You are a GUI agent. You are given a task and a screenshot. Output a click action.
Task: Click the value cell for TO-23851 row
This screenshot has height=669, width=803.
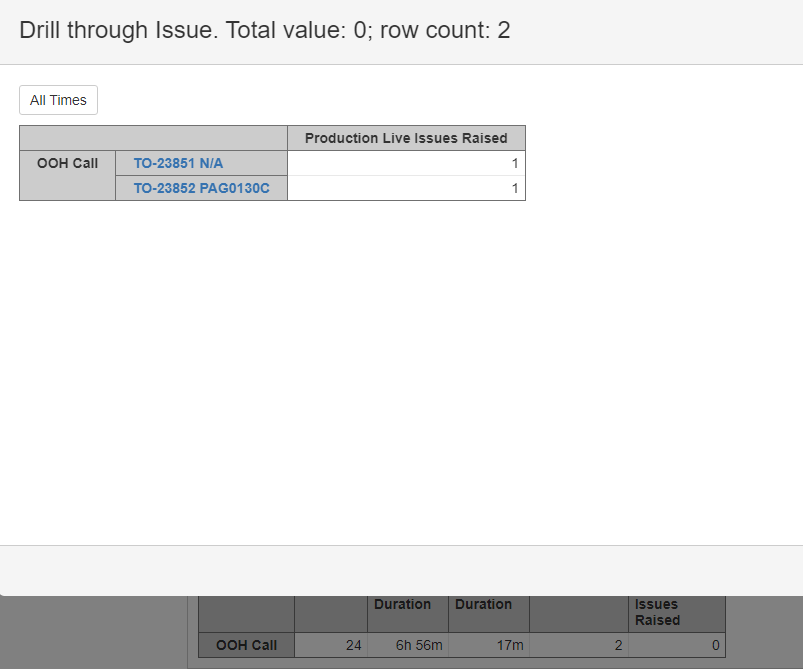[x=406, y=163]
